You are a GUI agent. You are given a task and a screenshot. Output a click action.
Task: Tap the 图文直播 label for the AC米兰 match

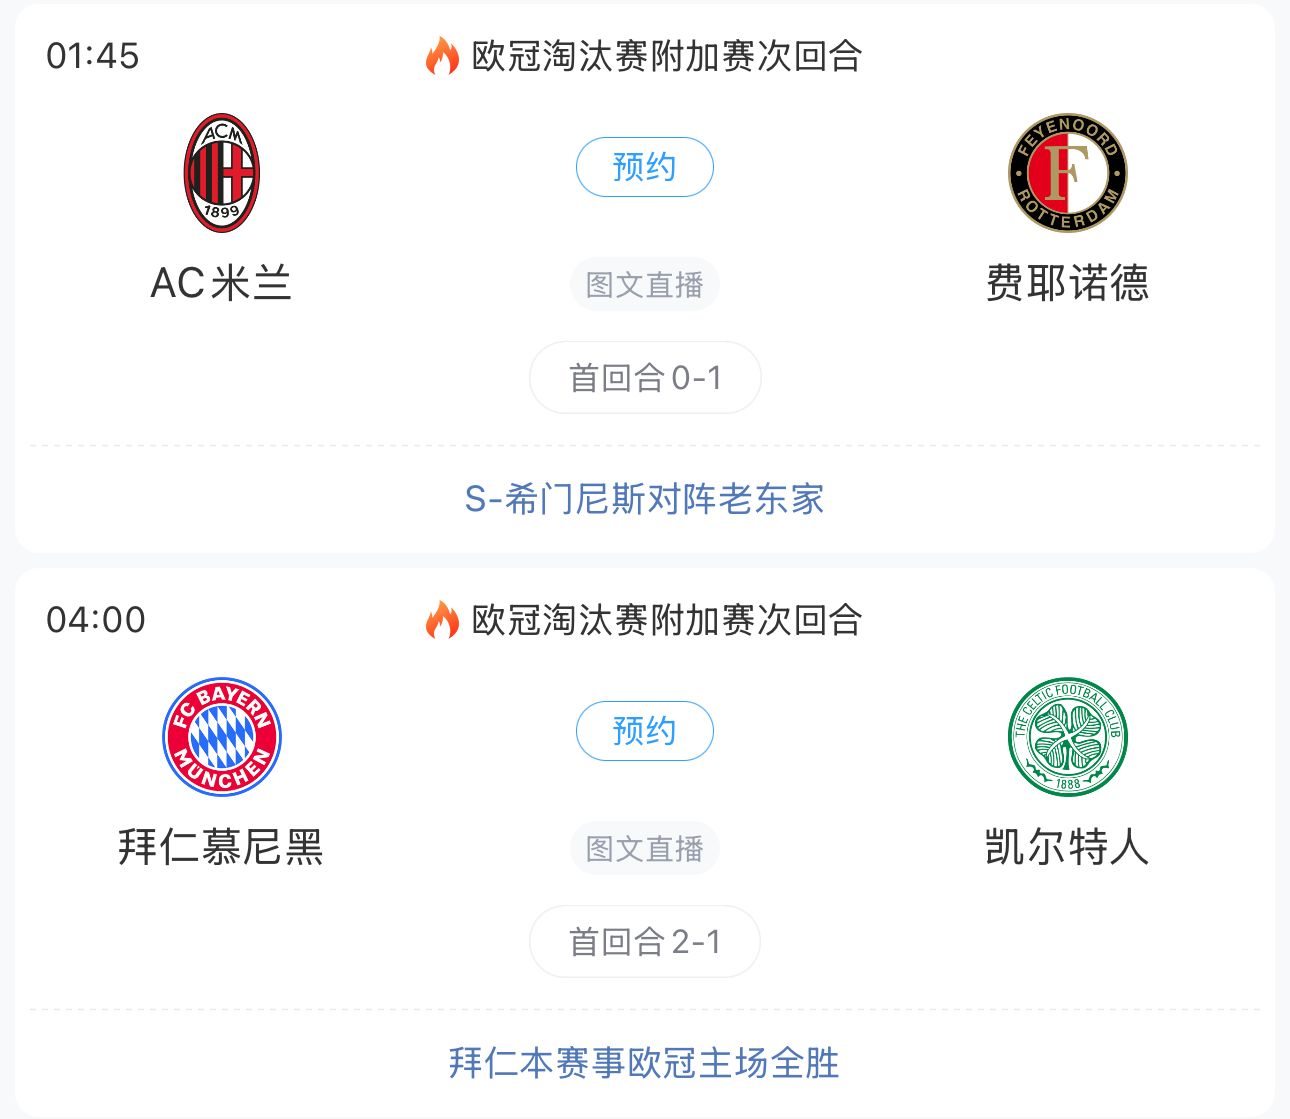click(644, 283)
